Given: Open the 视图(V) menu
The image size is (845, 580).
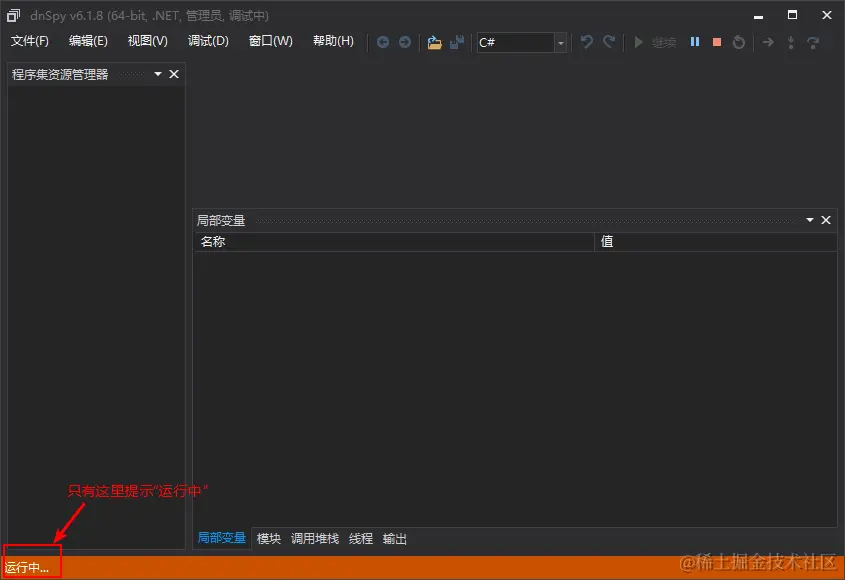Looking at the screenshot, I should (148, 41).
